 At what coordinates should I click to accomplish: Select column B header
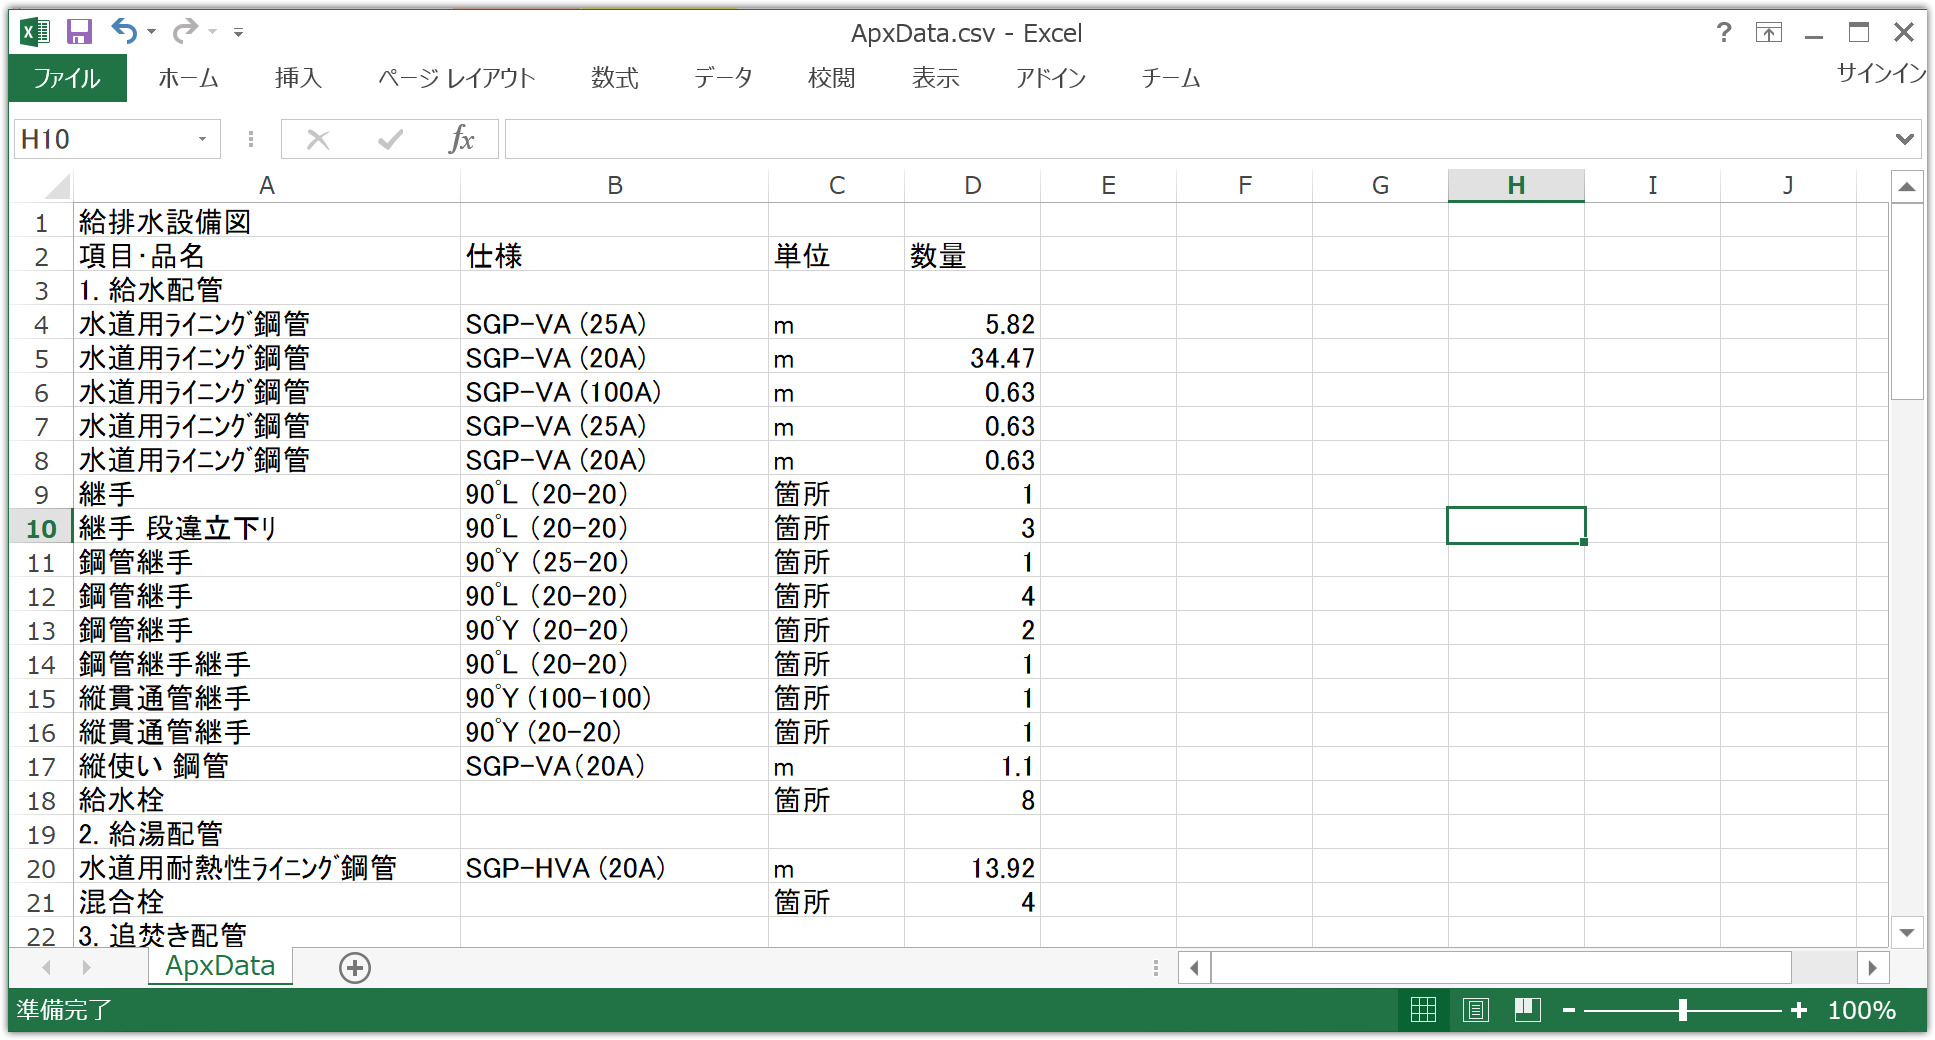click(x=615, y=185)
